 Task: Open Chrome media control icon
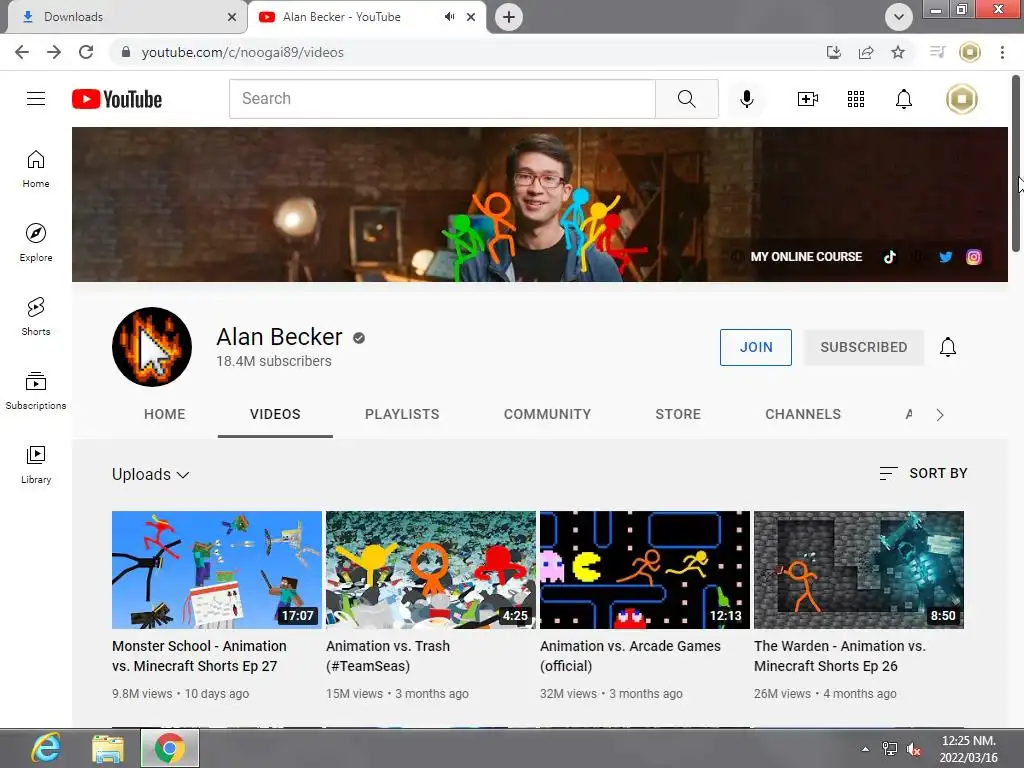pyautogui.click(x=937, y=52)
